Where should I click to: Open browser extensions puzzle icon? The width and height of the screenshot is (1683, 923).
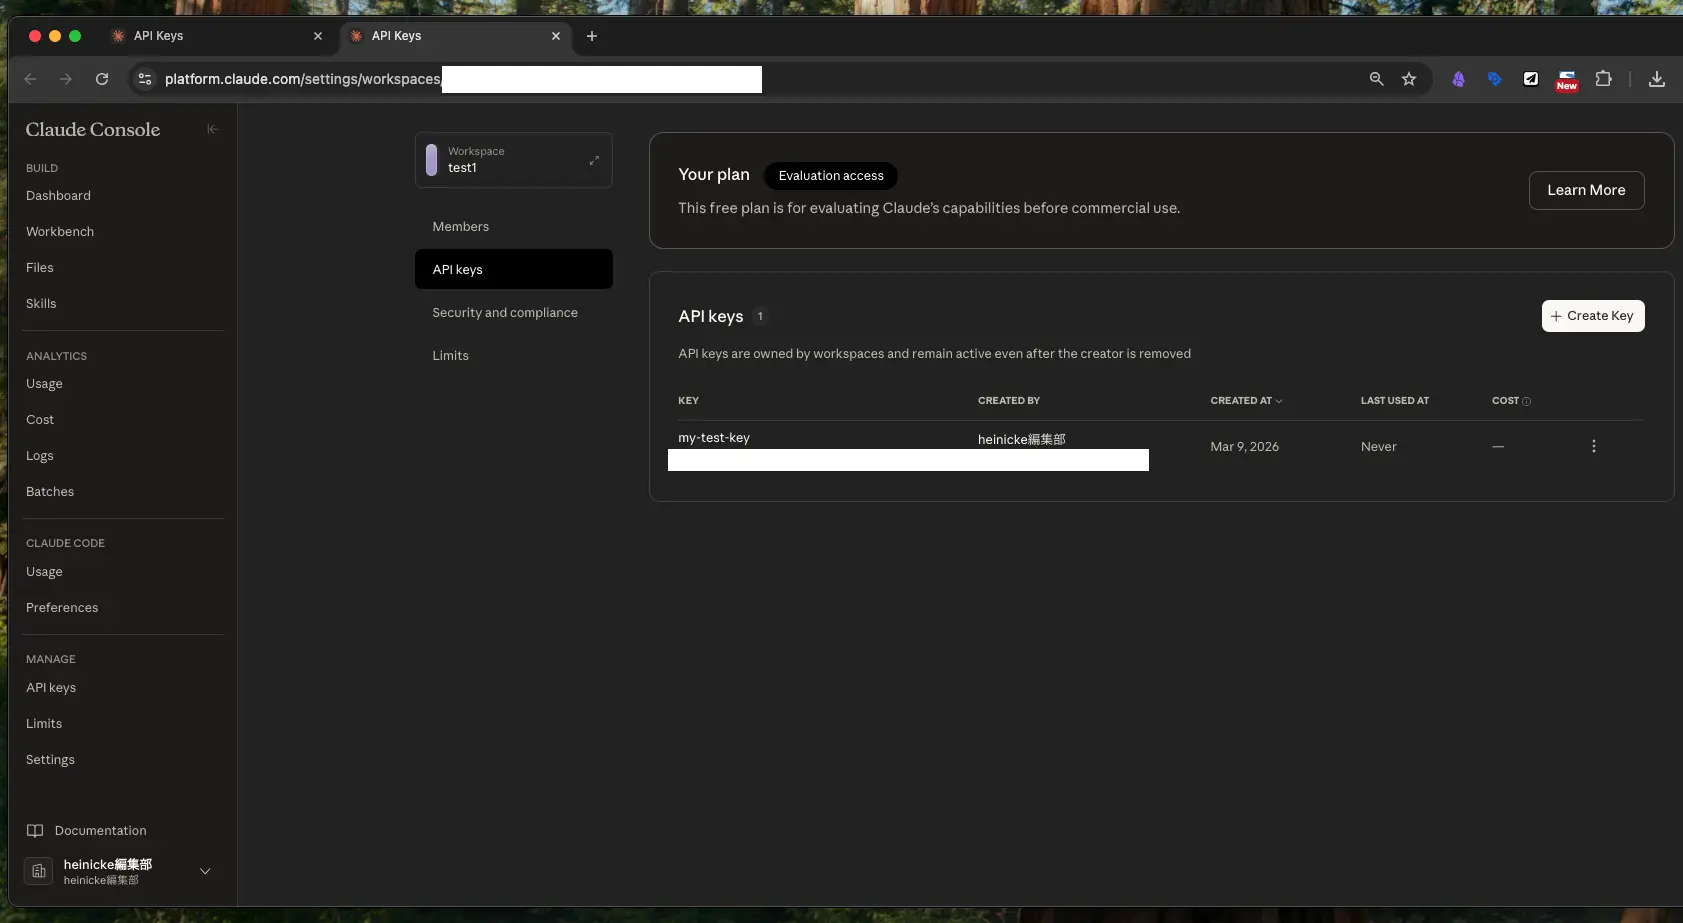click(1603, 79)
